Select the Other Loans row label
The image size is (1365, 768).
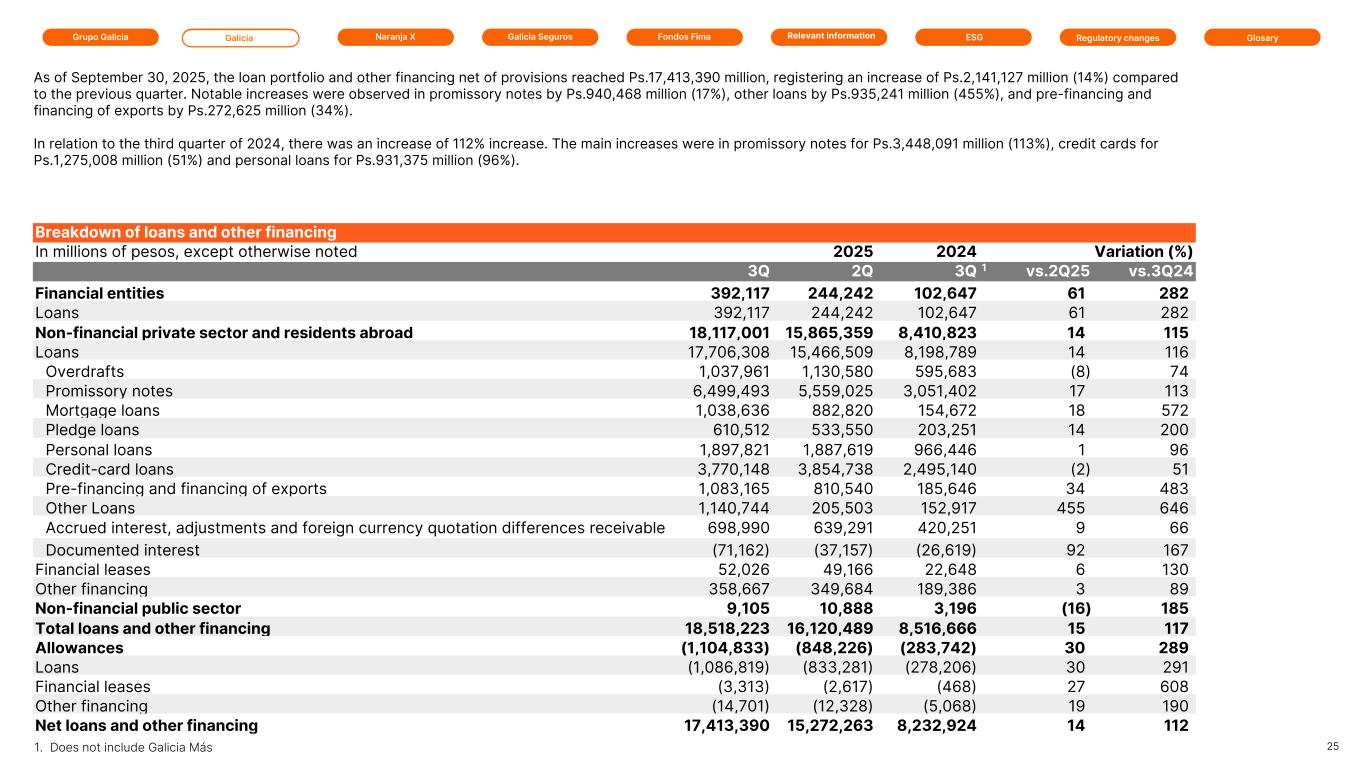(90, 508)
